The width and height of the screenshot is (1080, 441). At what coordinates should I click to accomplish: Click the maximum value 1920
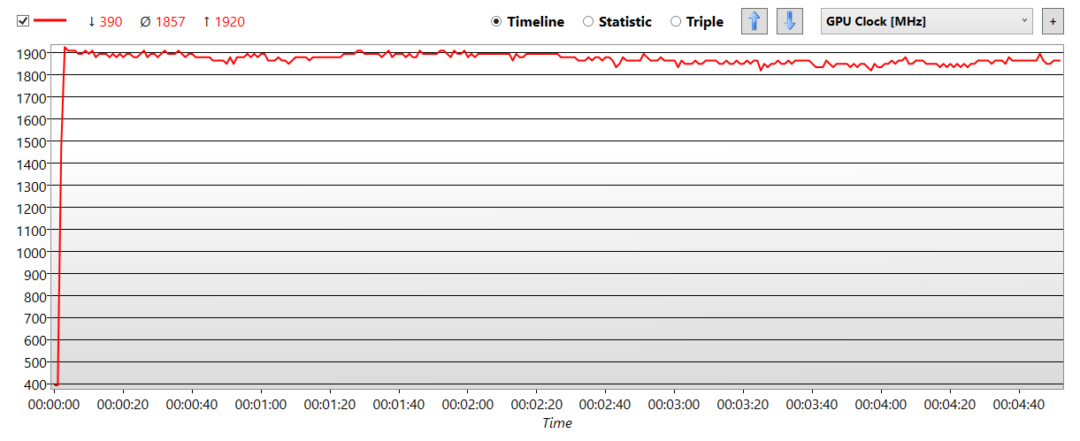[230, 22]
